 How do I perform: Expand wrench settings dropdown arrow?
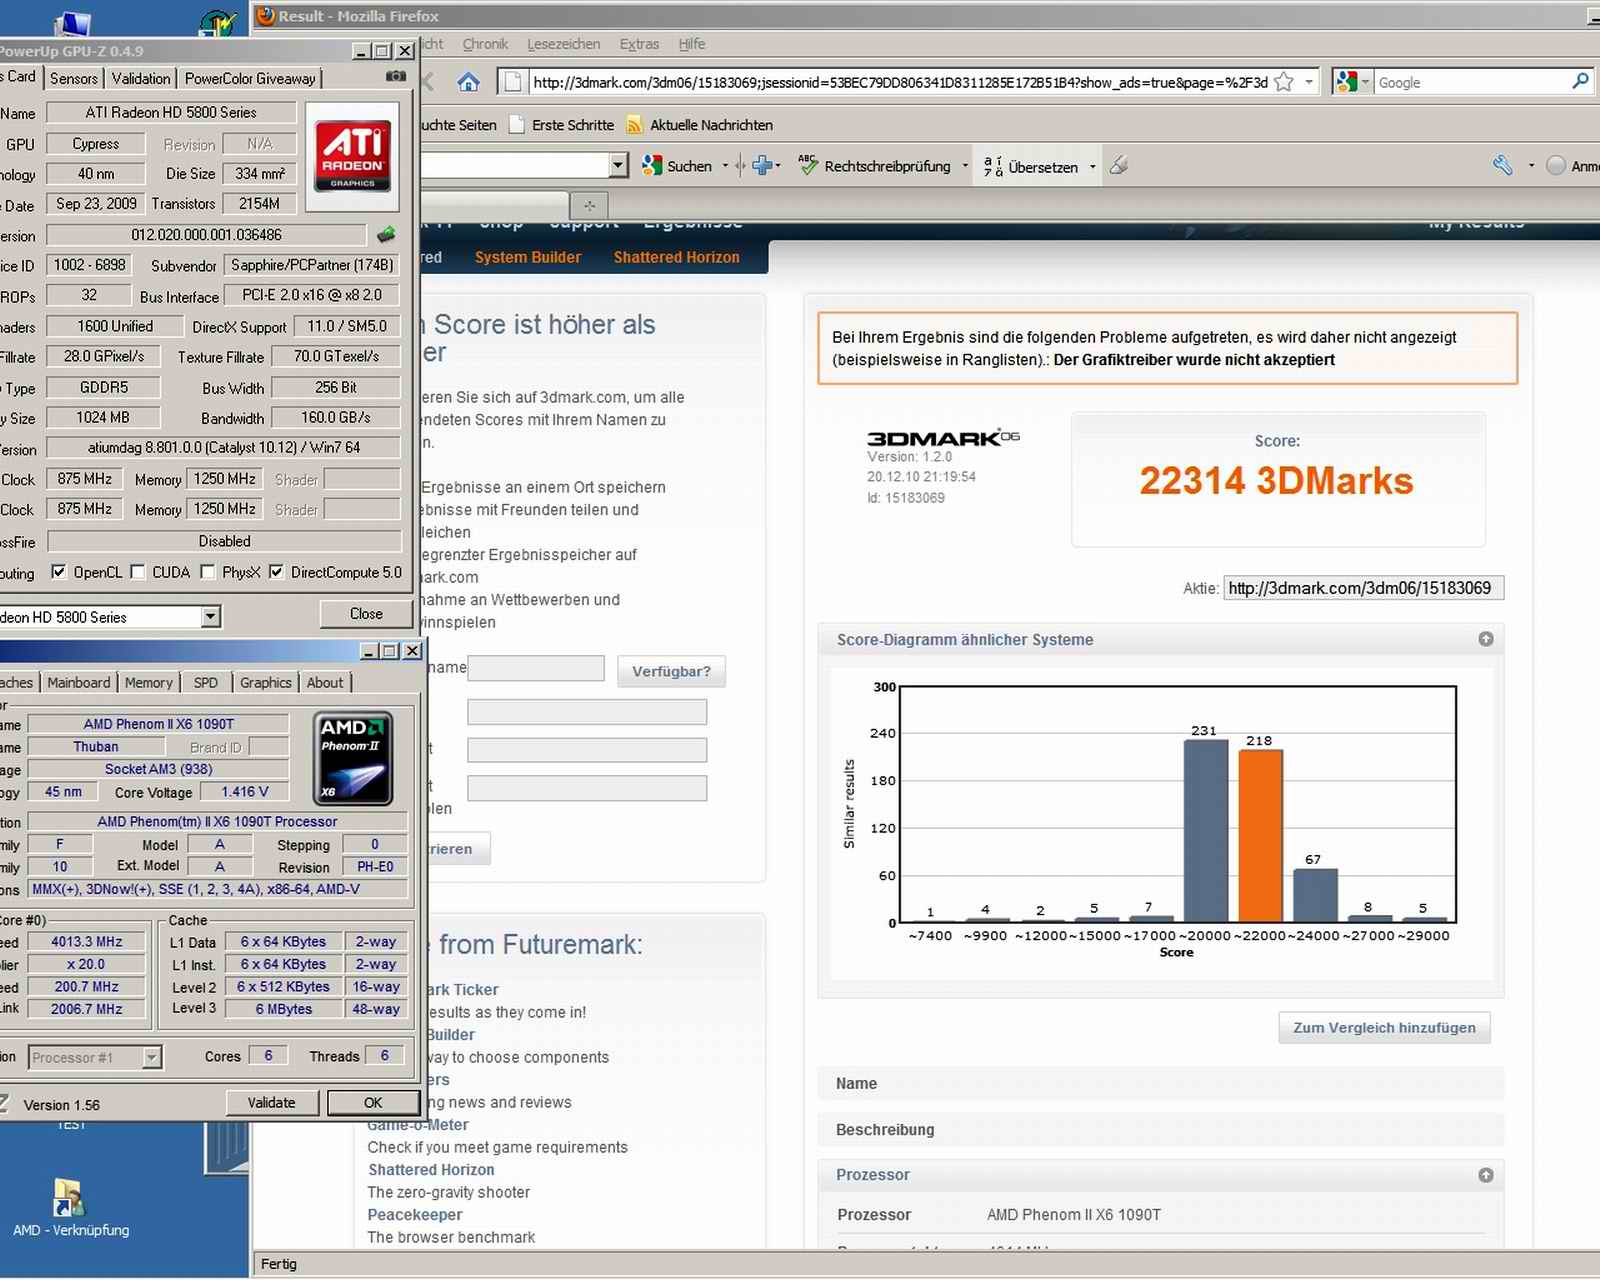(1531, 166)
